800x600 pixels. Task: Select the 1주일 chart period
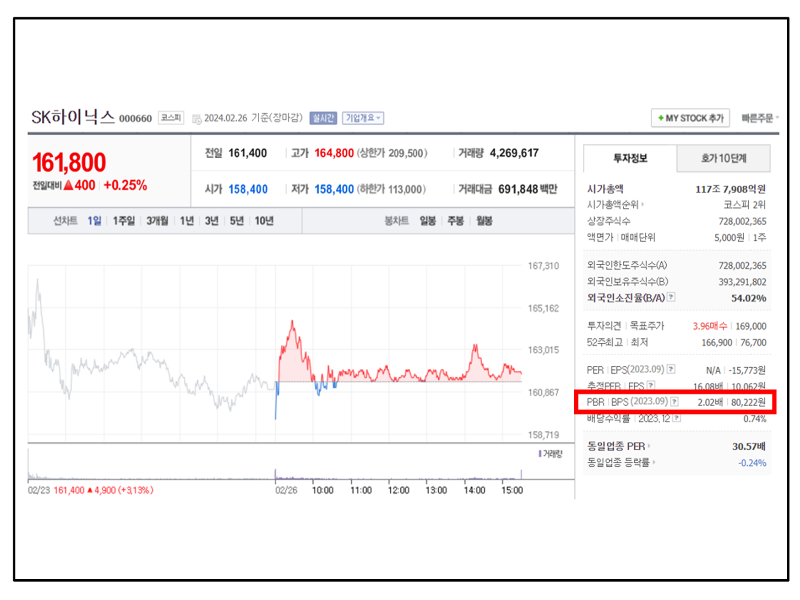(x=124, y=221)
